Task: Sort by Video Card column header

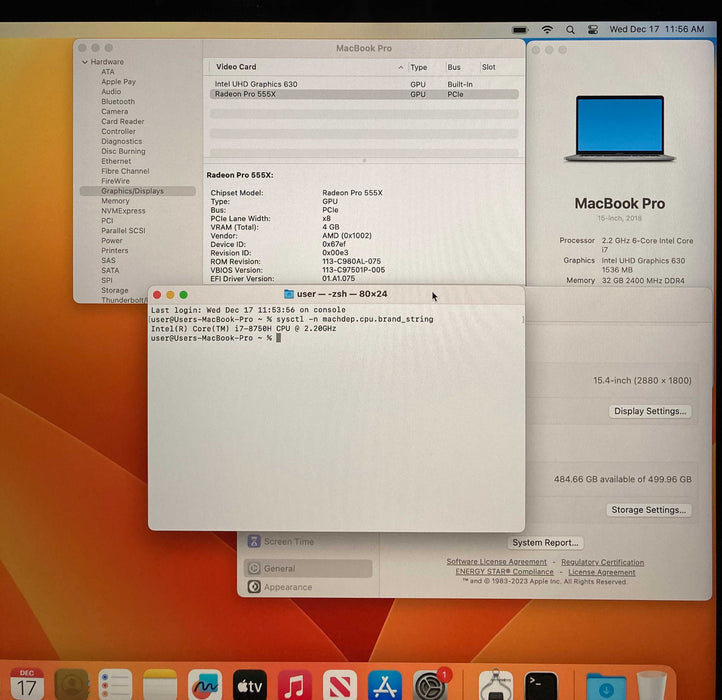Action: [x=236, y=67]
